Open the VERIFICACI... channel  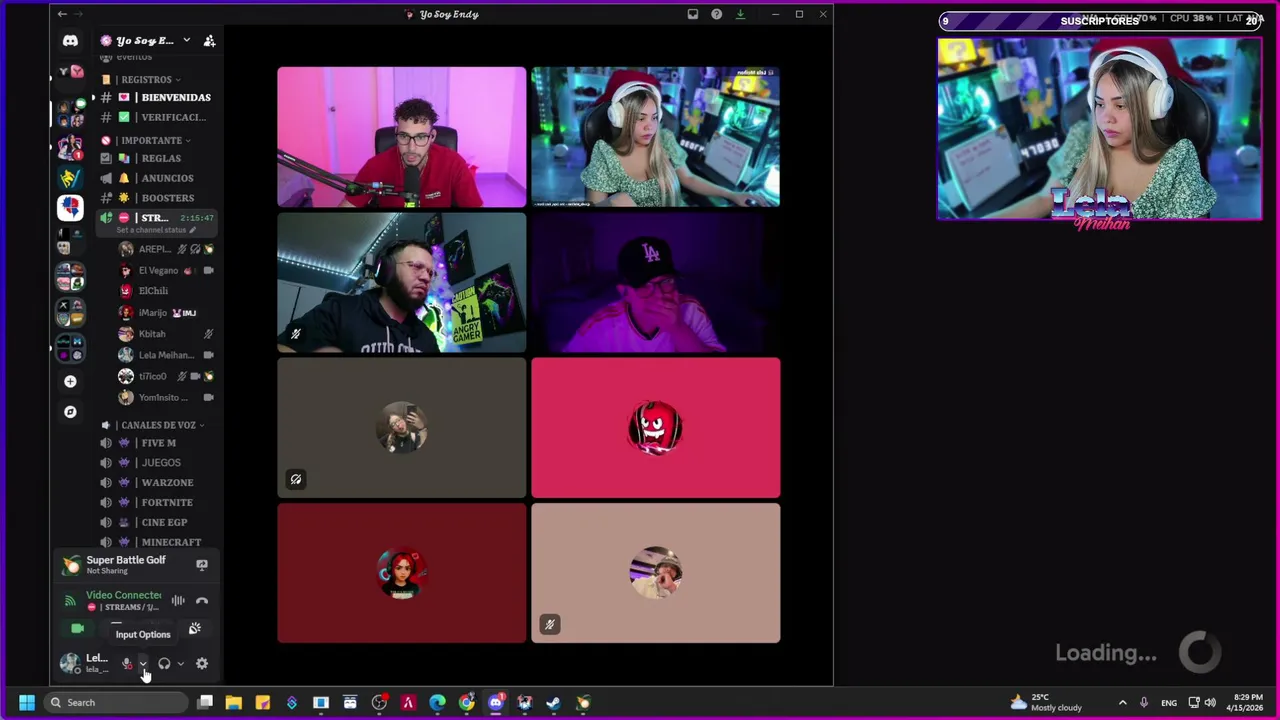pos(158,117)
